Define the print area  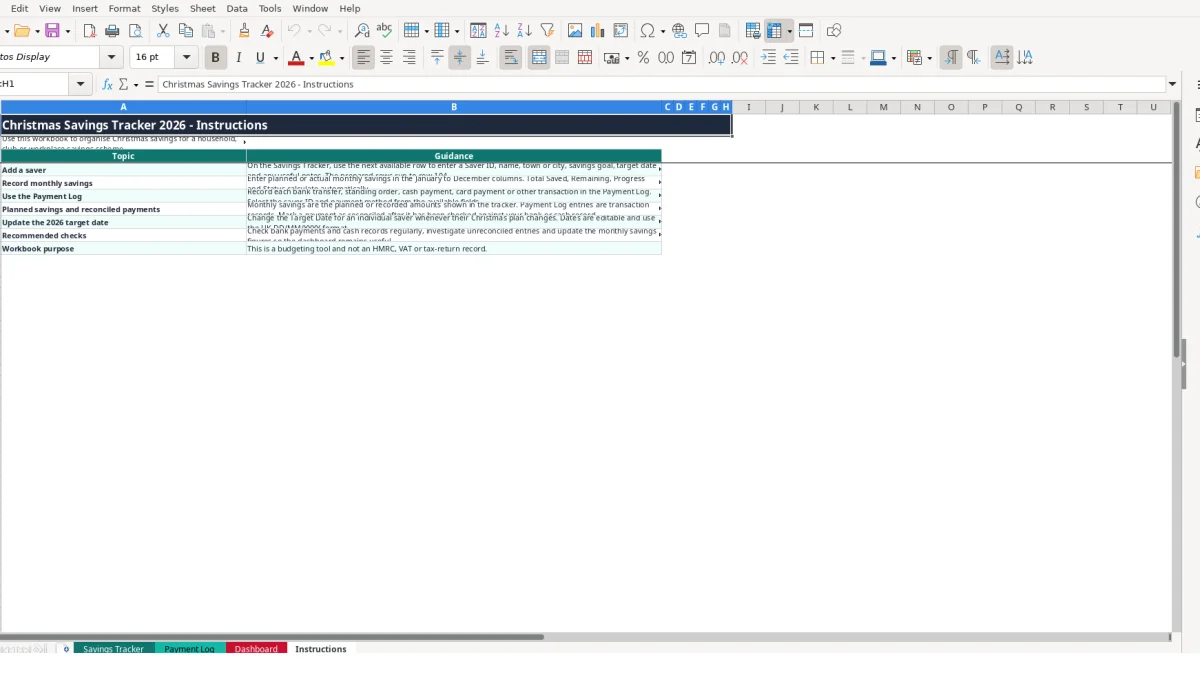click(753, 31)
